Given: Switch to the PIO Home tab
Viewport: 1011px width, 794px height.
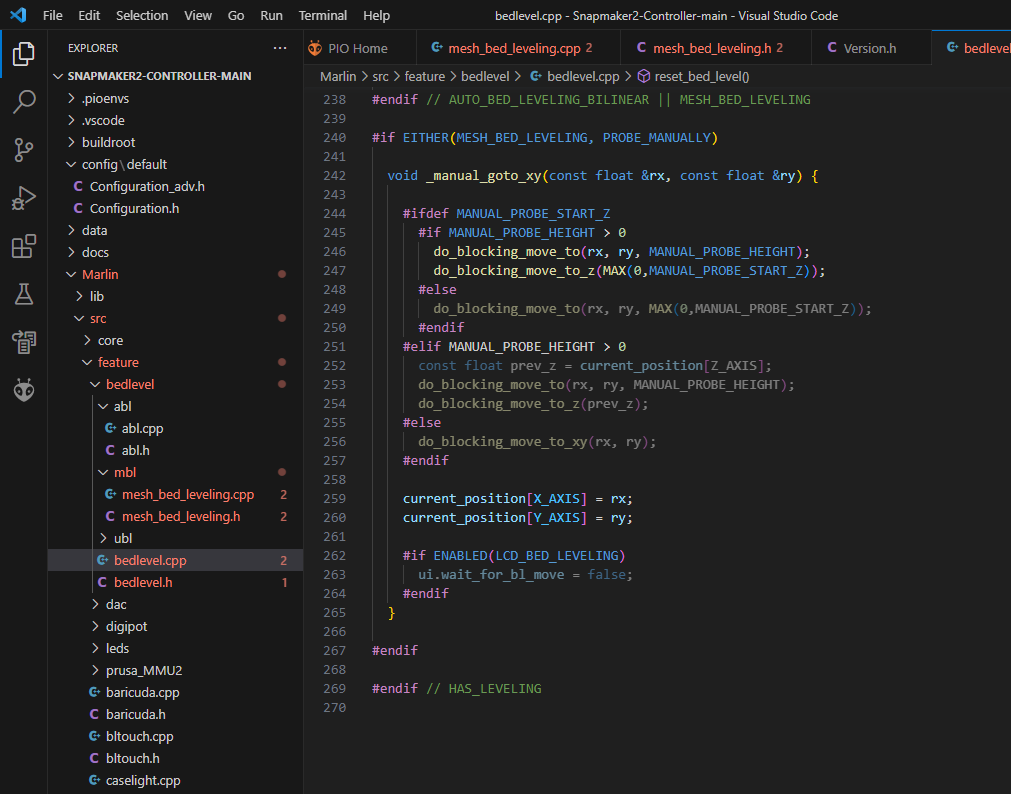Looking at the screenshot, I should [360, 48].
